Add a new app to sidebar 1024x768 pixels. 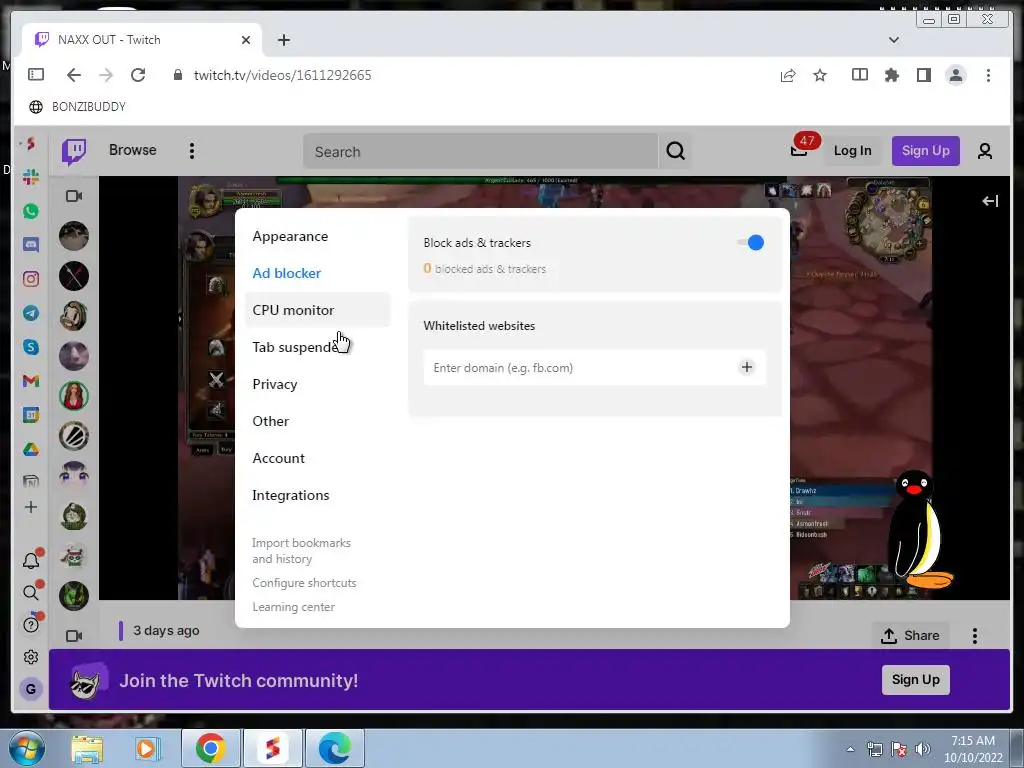31,507
